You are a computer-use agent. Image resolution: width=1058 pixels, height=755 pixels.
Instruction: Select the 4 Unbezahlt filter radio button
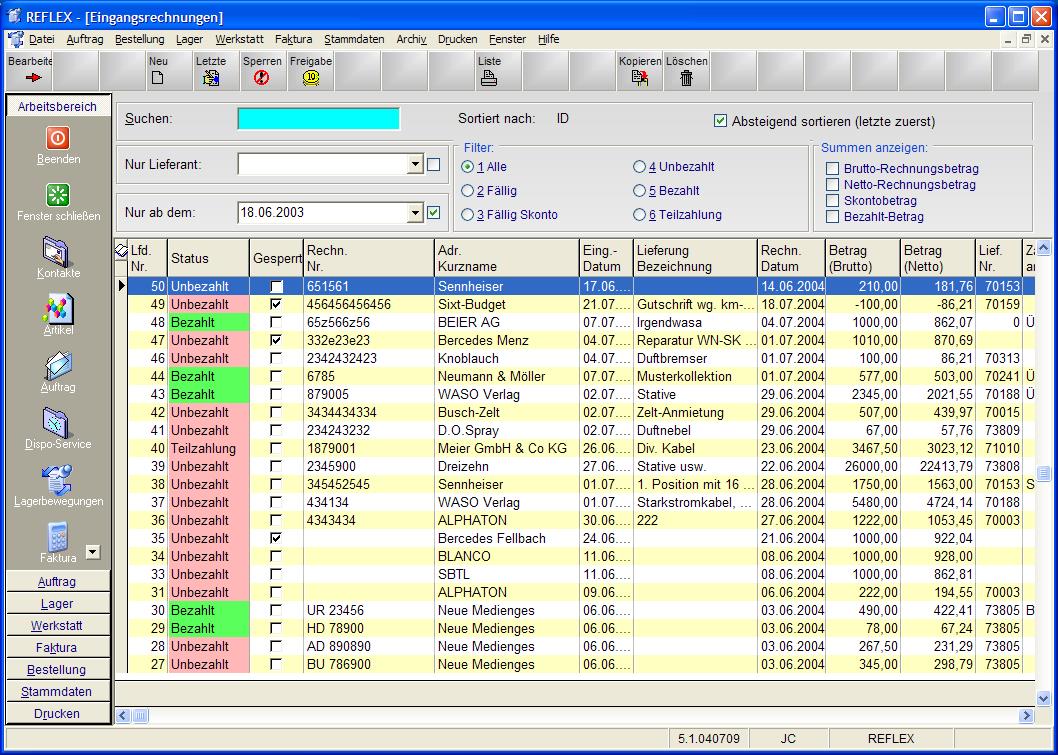[640, 167]
